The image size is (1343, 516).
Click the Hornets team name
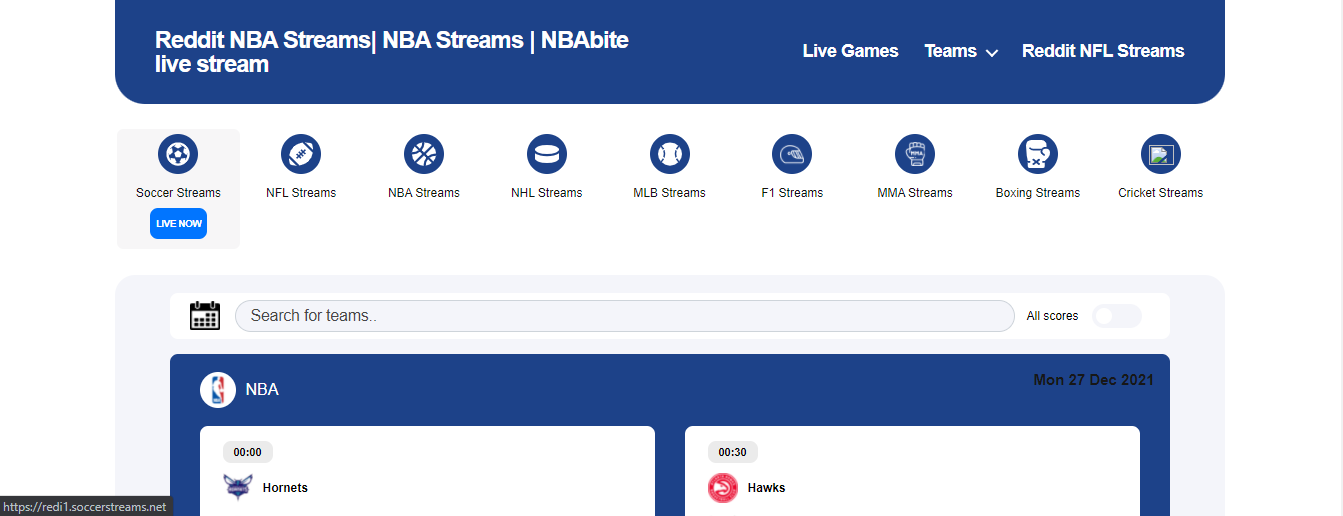[x=285, y=488]
